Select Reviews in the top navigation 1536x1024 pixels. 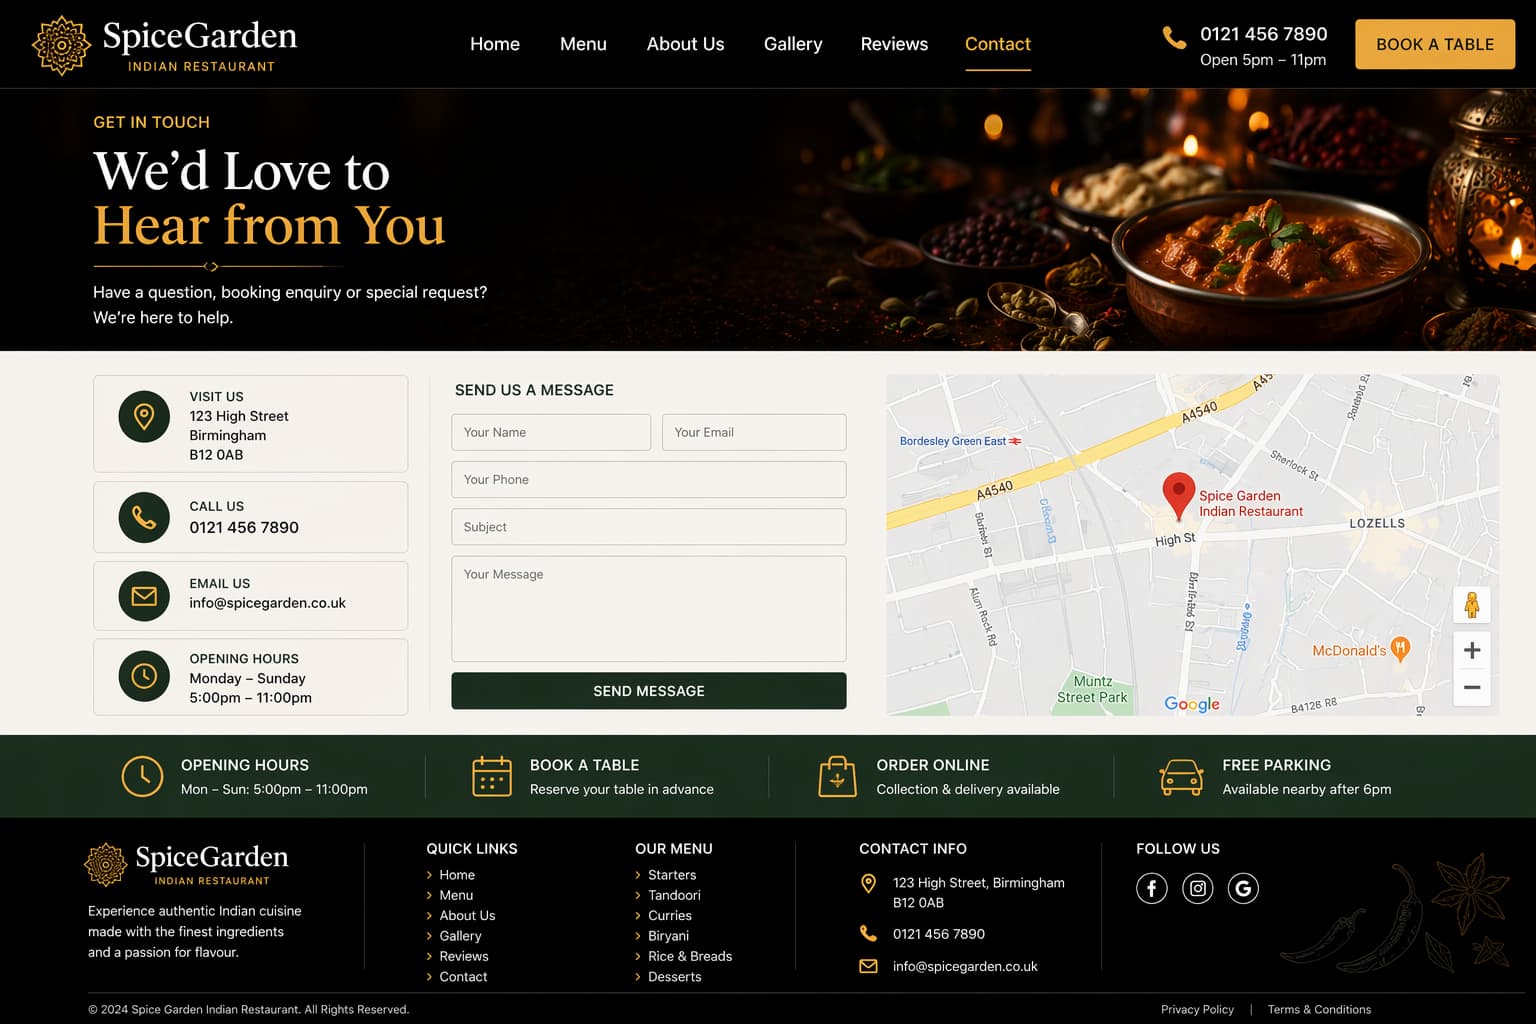tap(894, 44)
